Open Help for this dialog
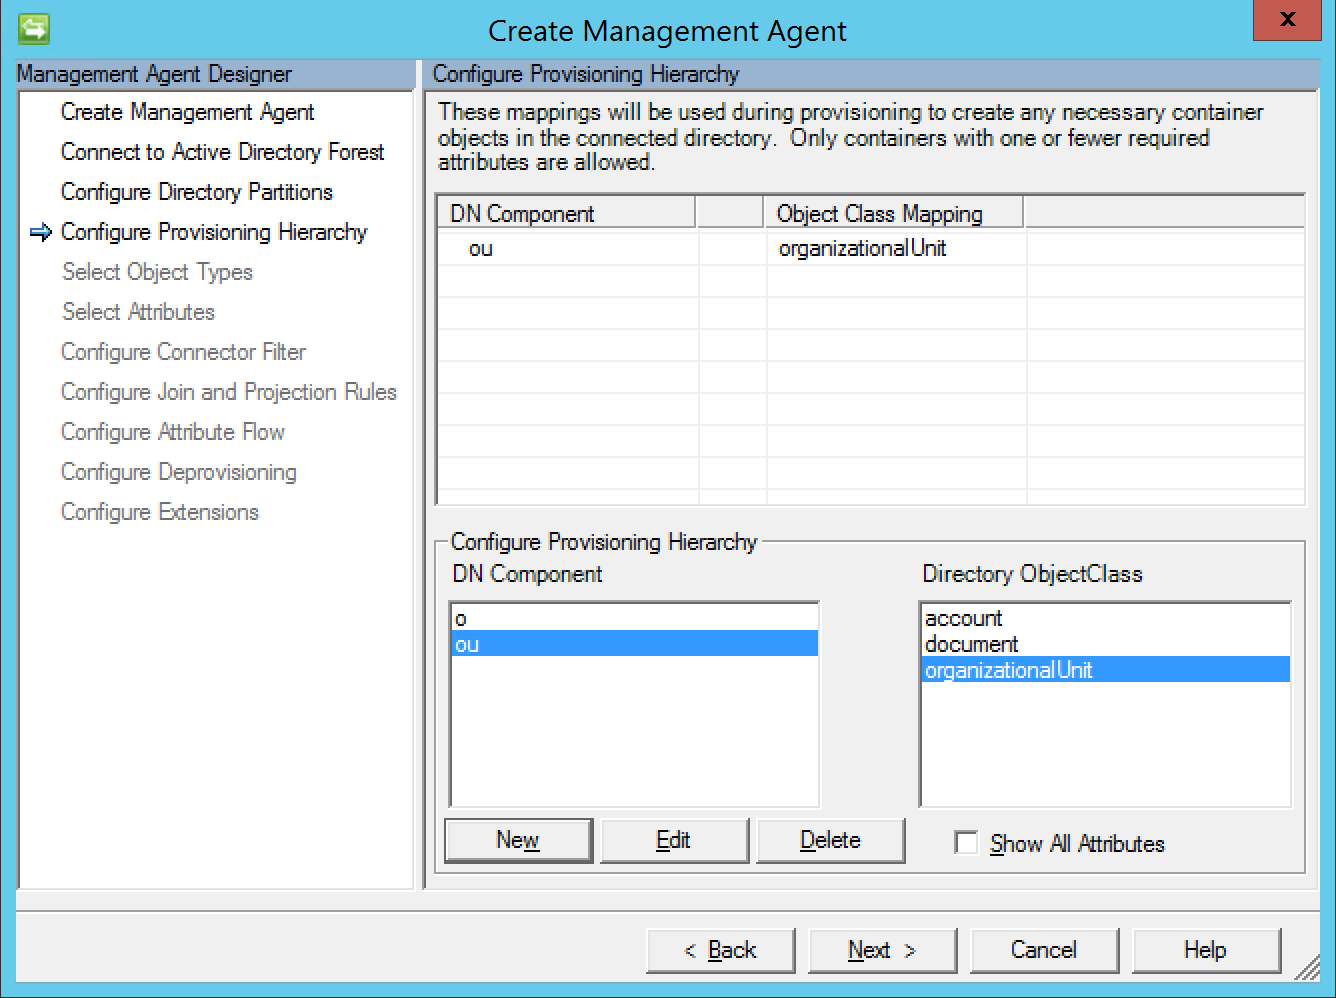 click(1206, 950)
